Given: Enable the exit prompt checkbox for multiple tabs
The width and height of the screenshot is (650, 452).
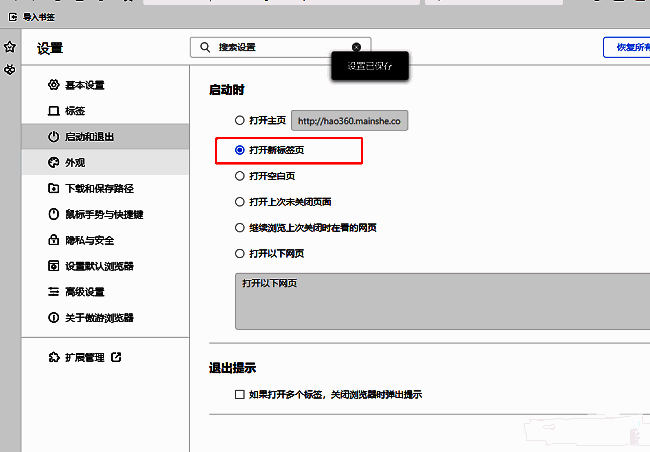Looking at the screenshot, I should [x=239, y=395].
